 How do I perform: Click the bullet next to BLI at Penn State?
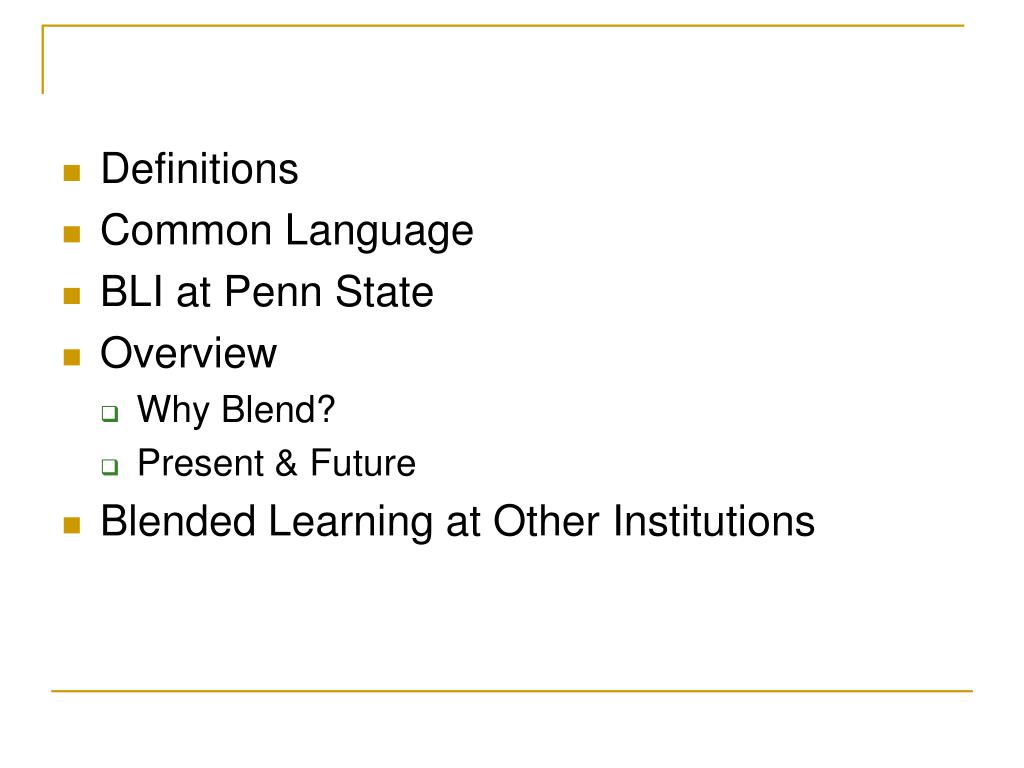(x=72, y=295)
